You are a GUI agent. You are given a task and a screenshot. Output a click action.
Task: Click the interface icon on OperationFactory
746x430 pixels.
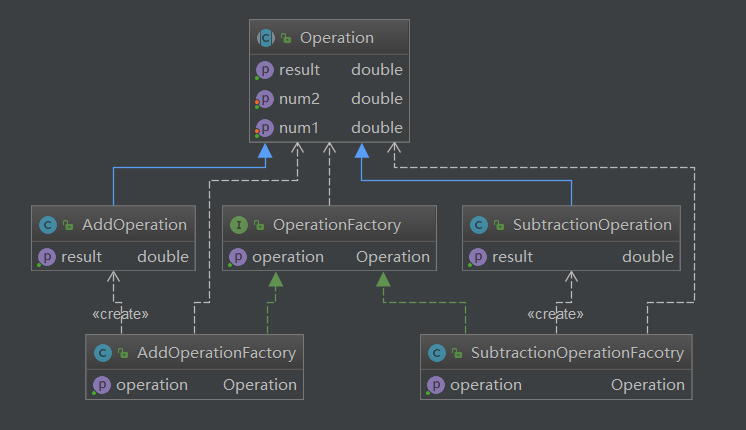[238, 225]
